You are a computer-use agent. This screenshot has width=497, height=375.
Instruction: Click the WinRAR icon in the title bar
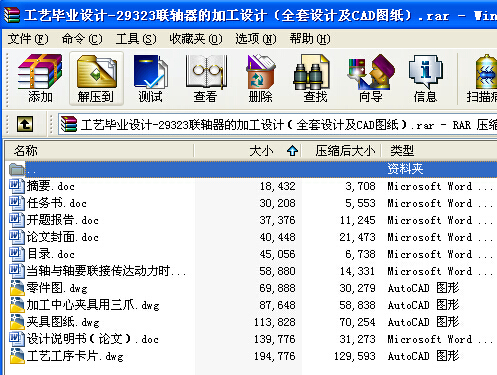click(12, 15)
